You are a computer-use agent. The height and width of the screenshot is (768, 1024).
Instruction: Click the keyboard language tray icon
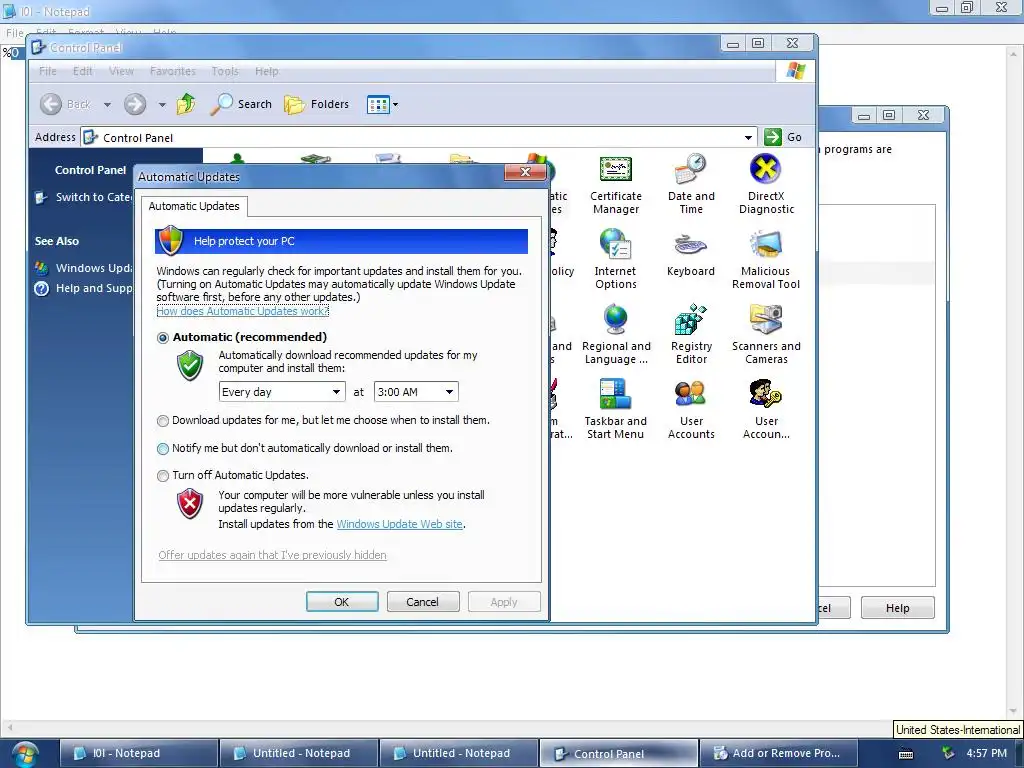coord(906,754)
